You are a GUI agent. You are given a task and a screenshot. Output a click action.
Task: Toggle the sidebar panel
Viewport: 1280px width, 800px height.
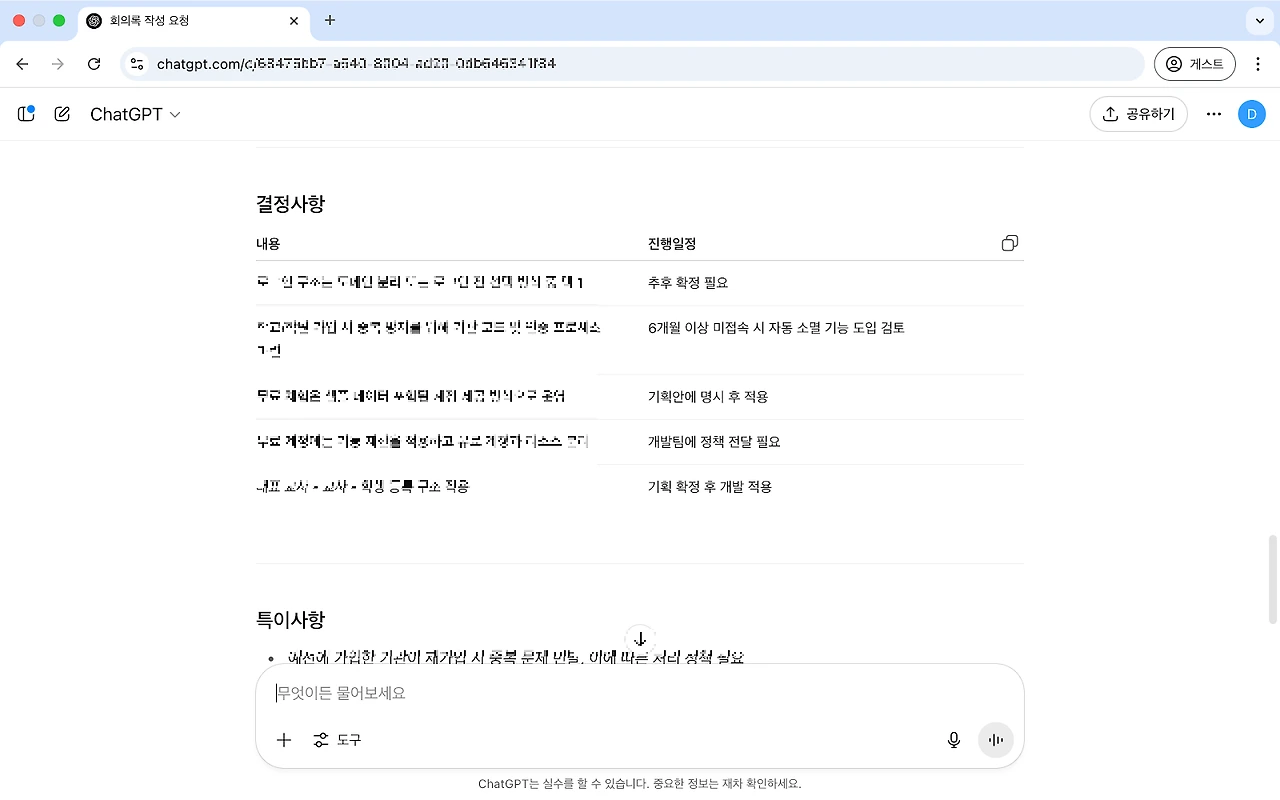point(25,113)
